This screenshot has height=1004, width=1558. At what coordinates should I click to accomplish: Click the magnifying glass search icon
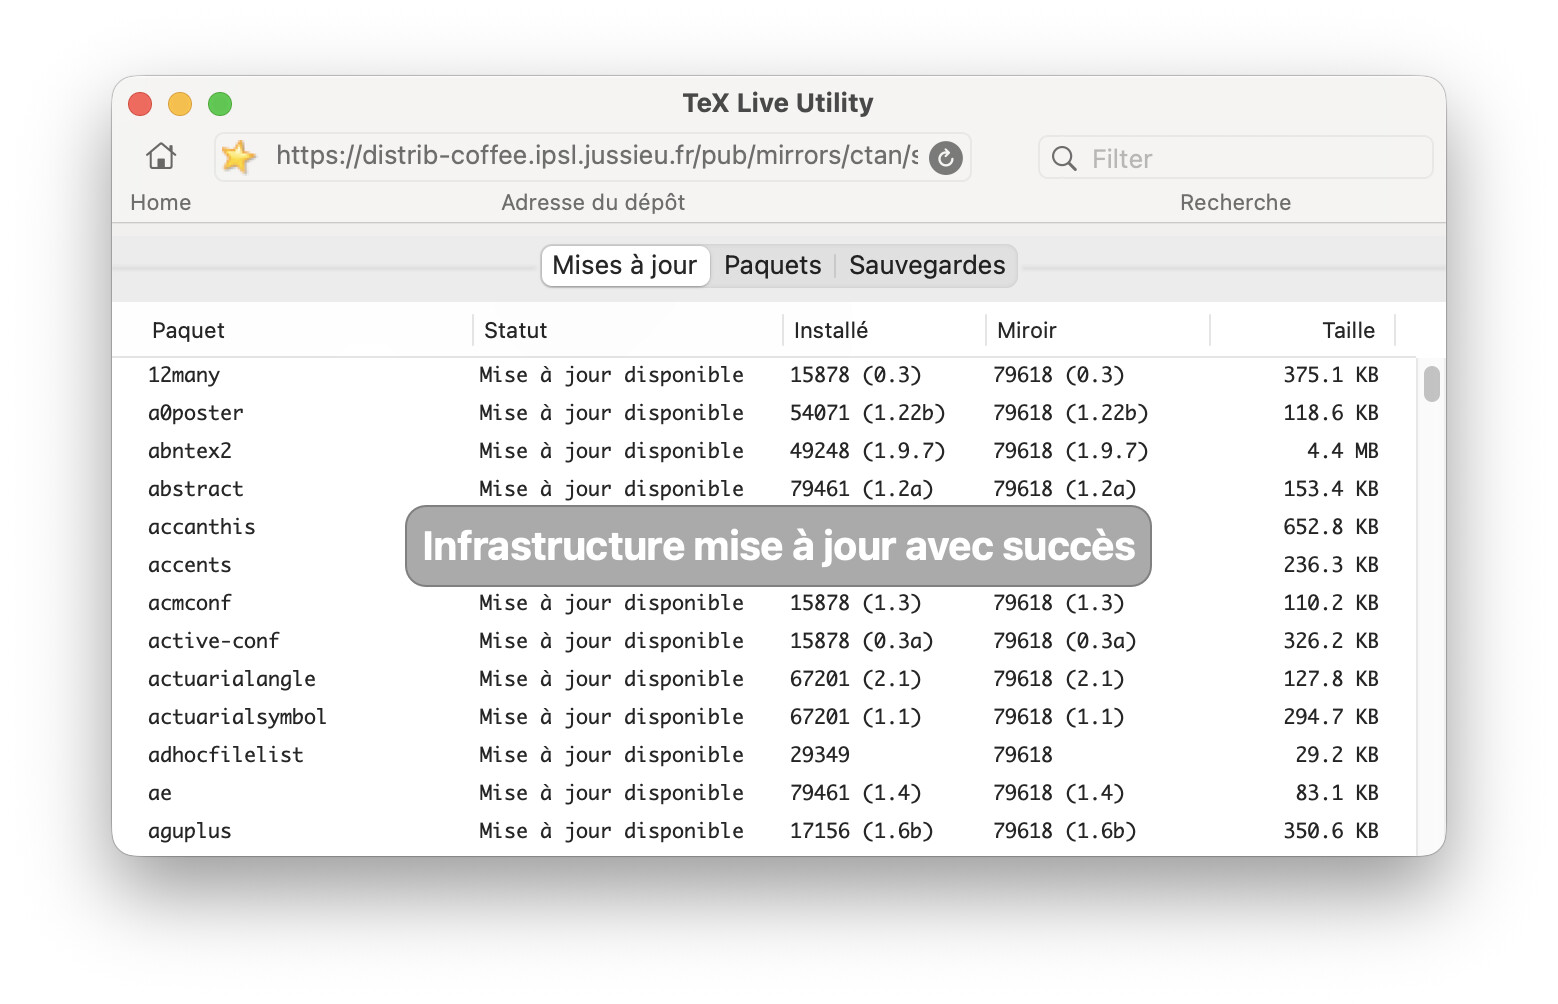[x=1064, y=159]
